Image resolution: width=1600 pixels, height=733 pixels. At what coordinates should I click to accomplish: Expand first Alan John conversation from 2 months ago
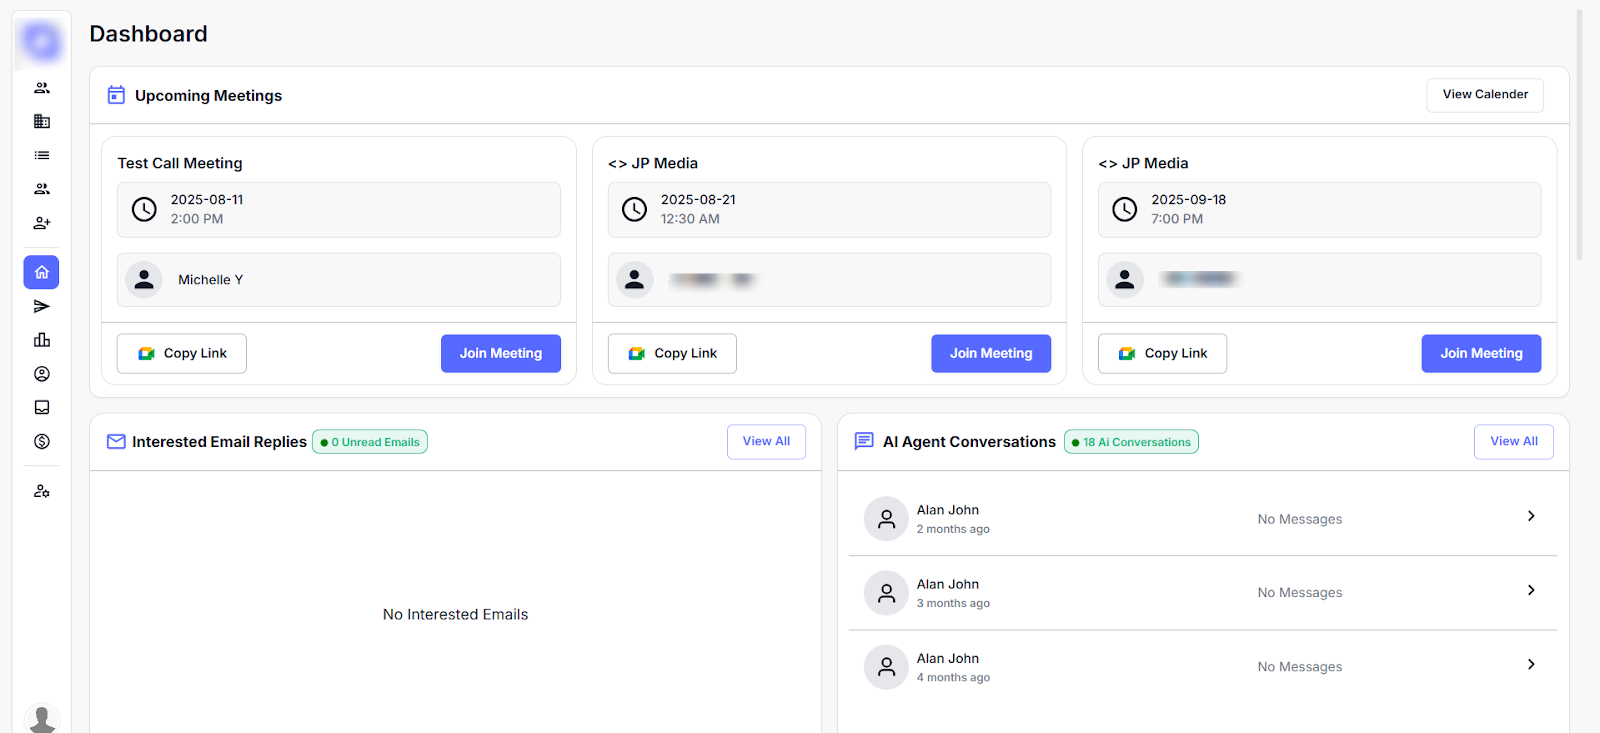(x=1530, y=516)
